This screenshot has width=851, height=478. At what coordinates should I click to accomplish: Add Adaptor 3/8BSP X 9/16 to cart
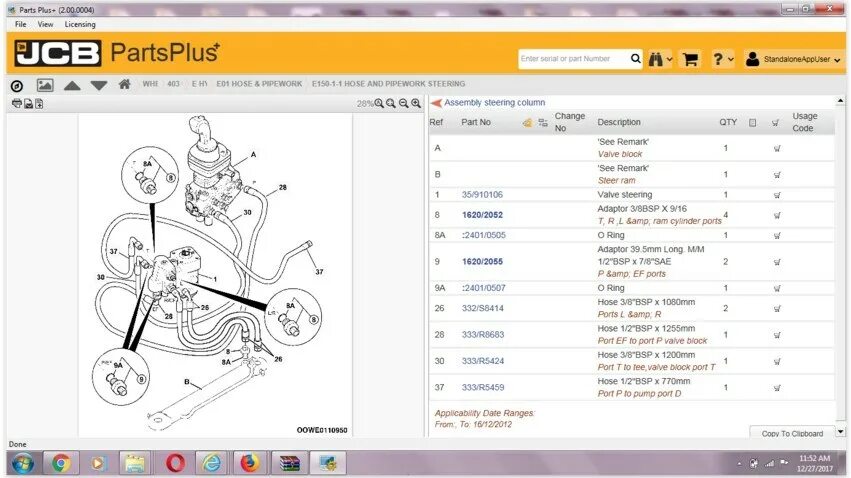[777, 215]
